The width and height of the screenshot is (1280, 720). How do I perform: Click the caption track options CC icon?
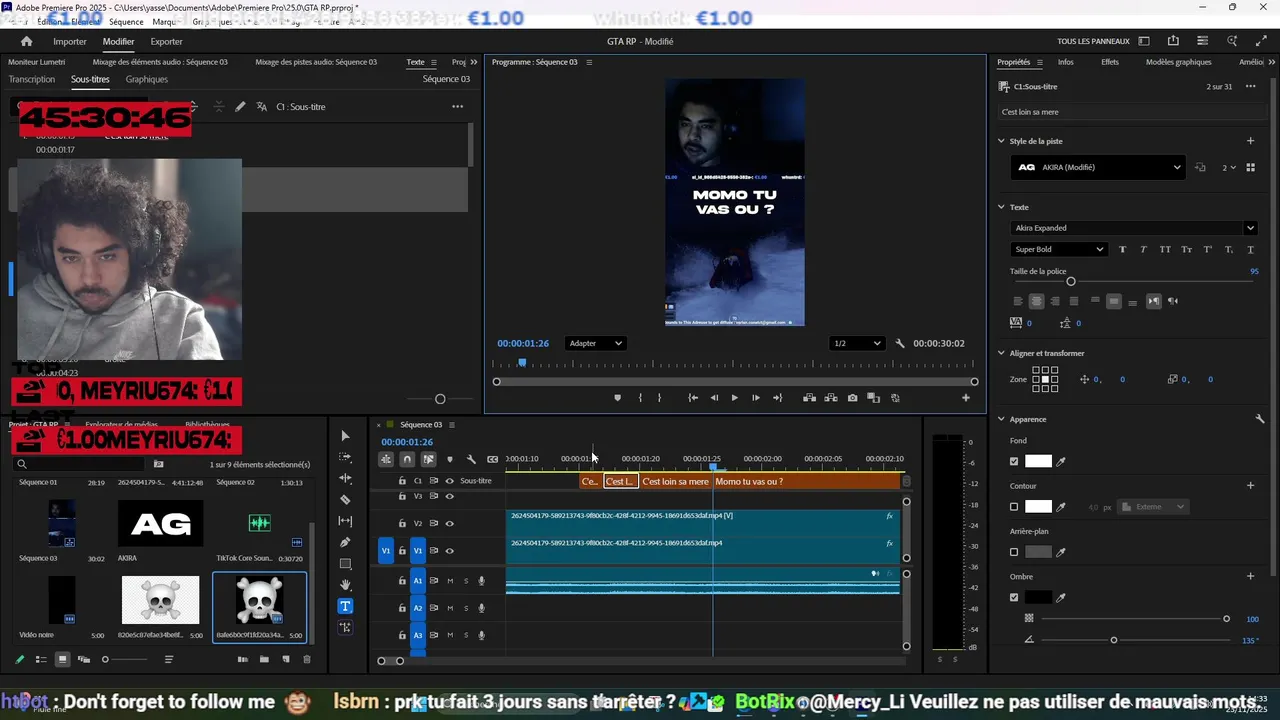(x=492, y=459)
